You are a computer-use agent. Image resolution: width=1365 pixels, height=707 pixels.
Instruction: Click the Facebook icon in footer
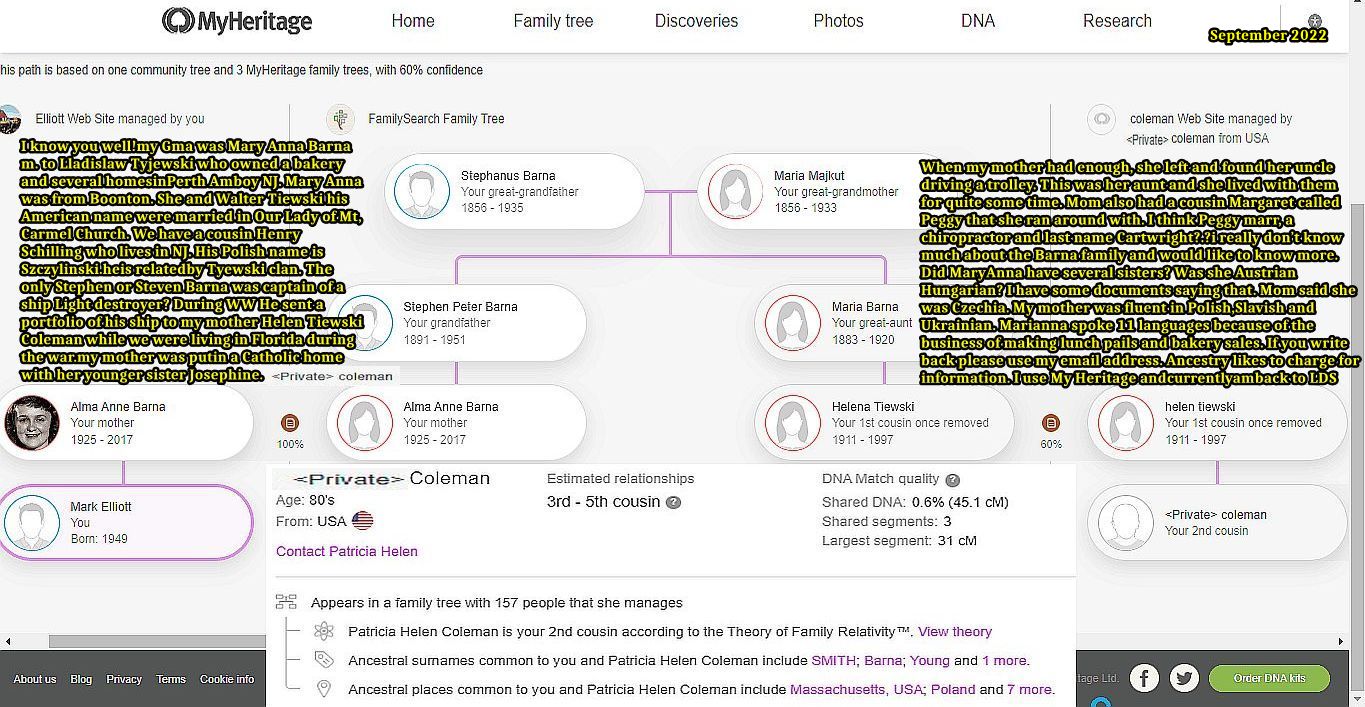[1144, 678]
